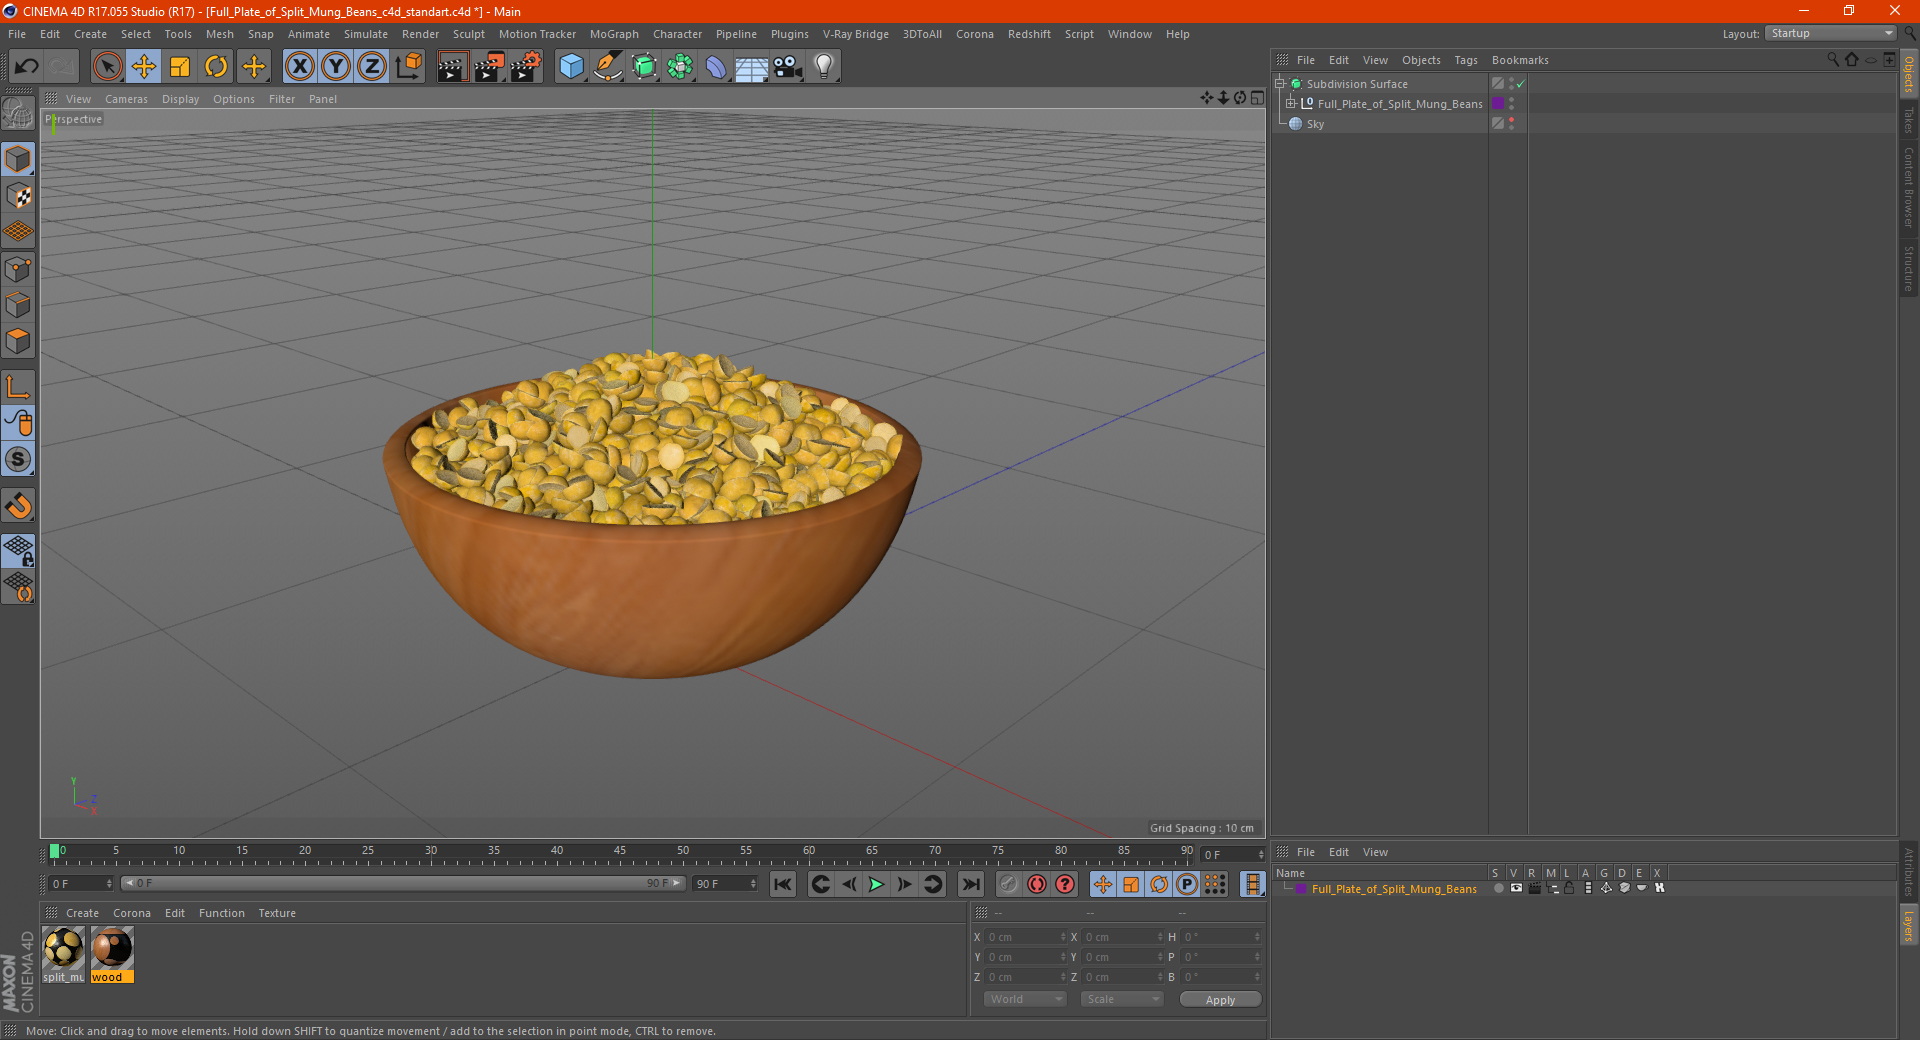Select the wood material thumbnail
This screenshot has height=1040, width=1920.
tap(112, 955)
